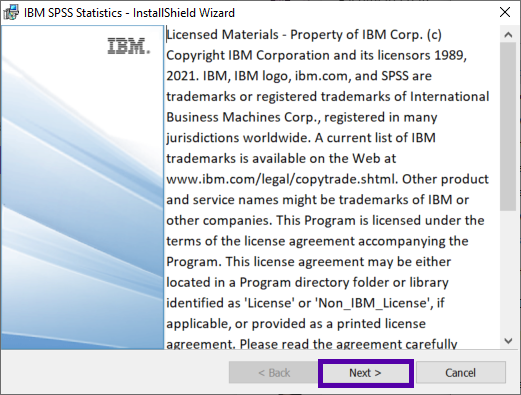Click the Next > button
Image resolution: width=521 pixels, height=395 pixels.
pyautogui.click(x=365, y=373)
